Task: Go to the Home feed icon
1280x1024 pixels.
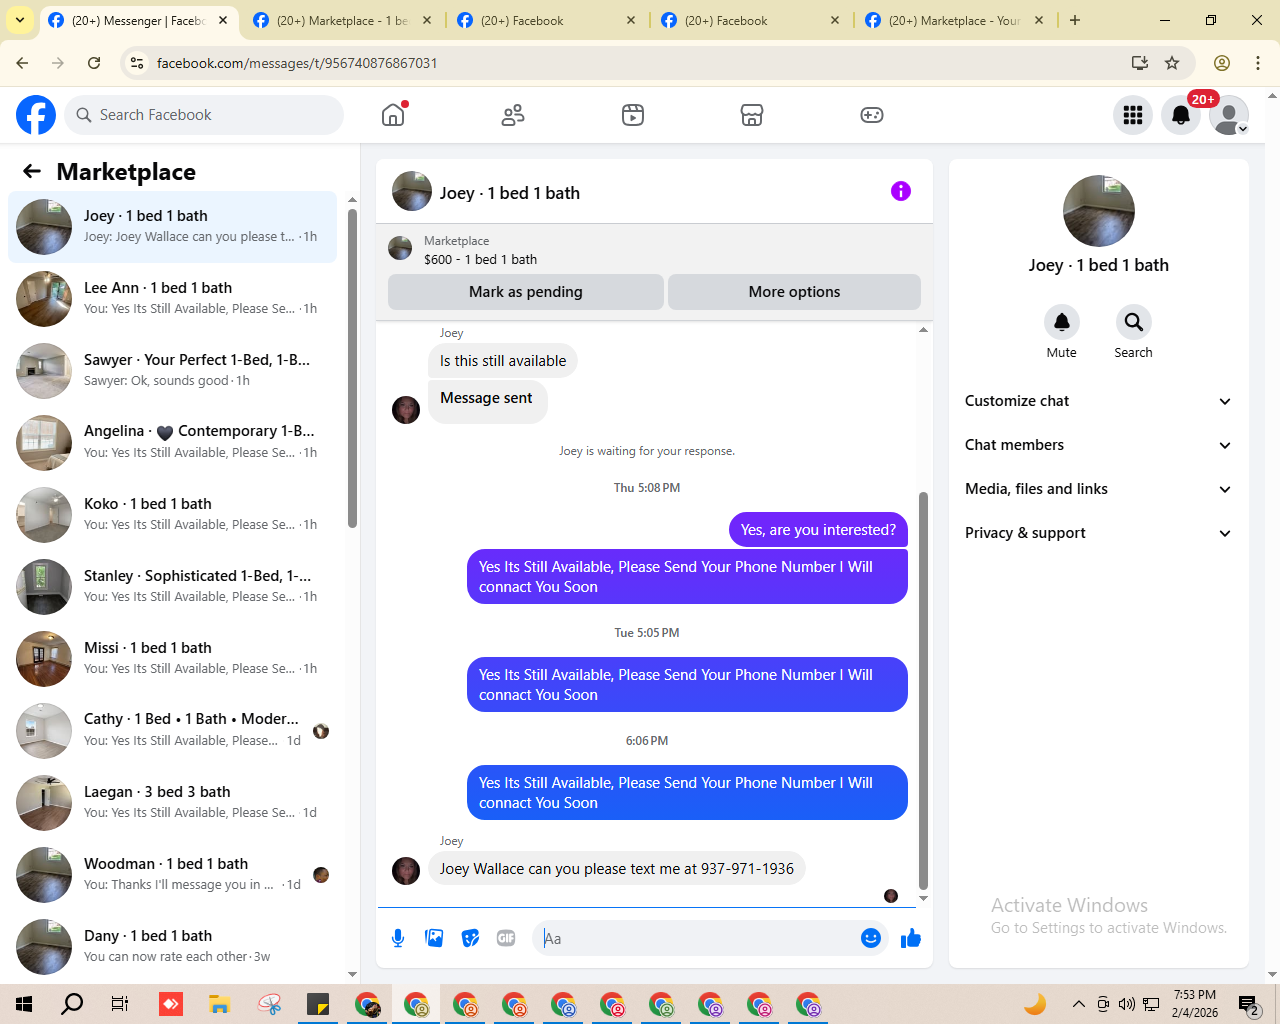Action: (x=393, y=115)
